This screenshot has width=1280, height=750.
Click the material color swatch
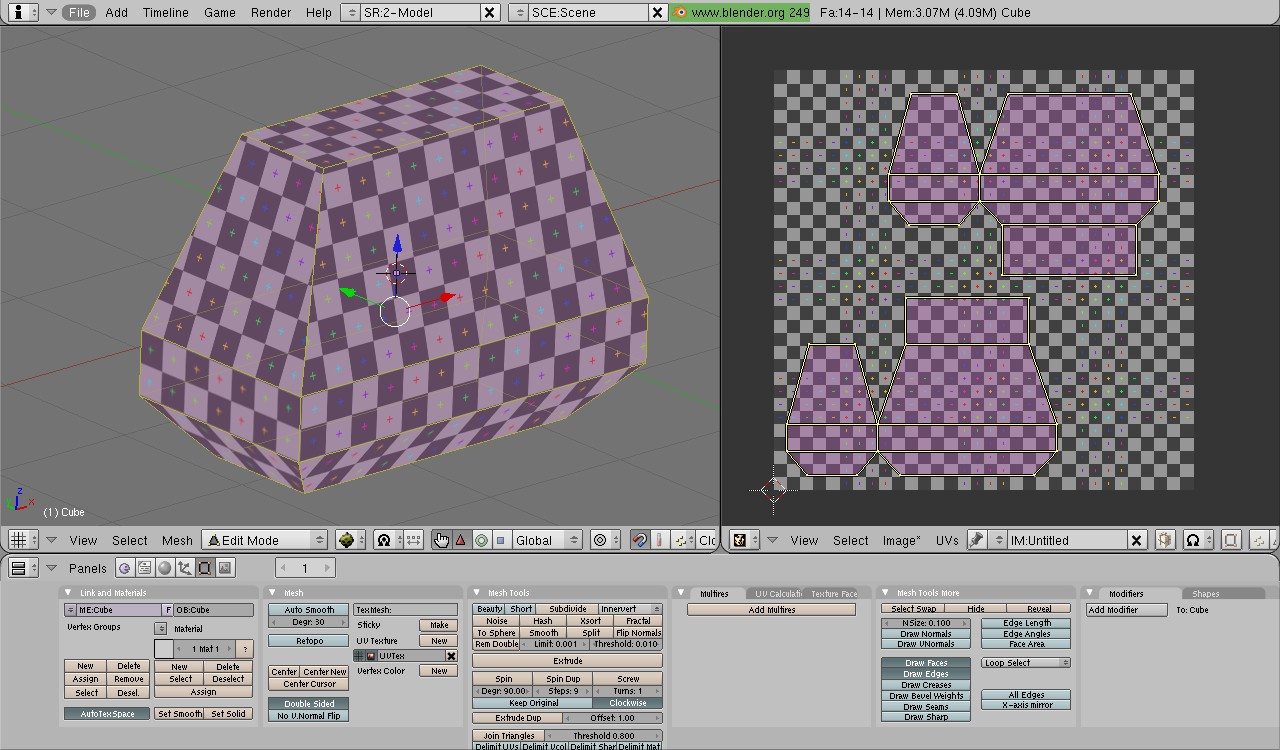[164, 649]
